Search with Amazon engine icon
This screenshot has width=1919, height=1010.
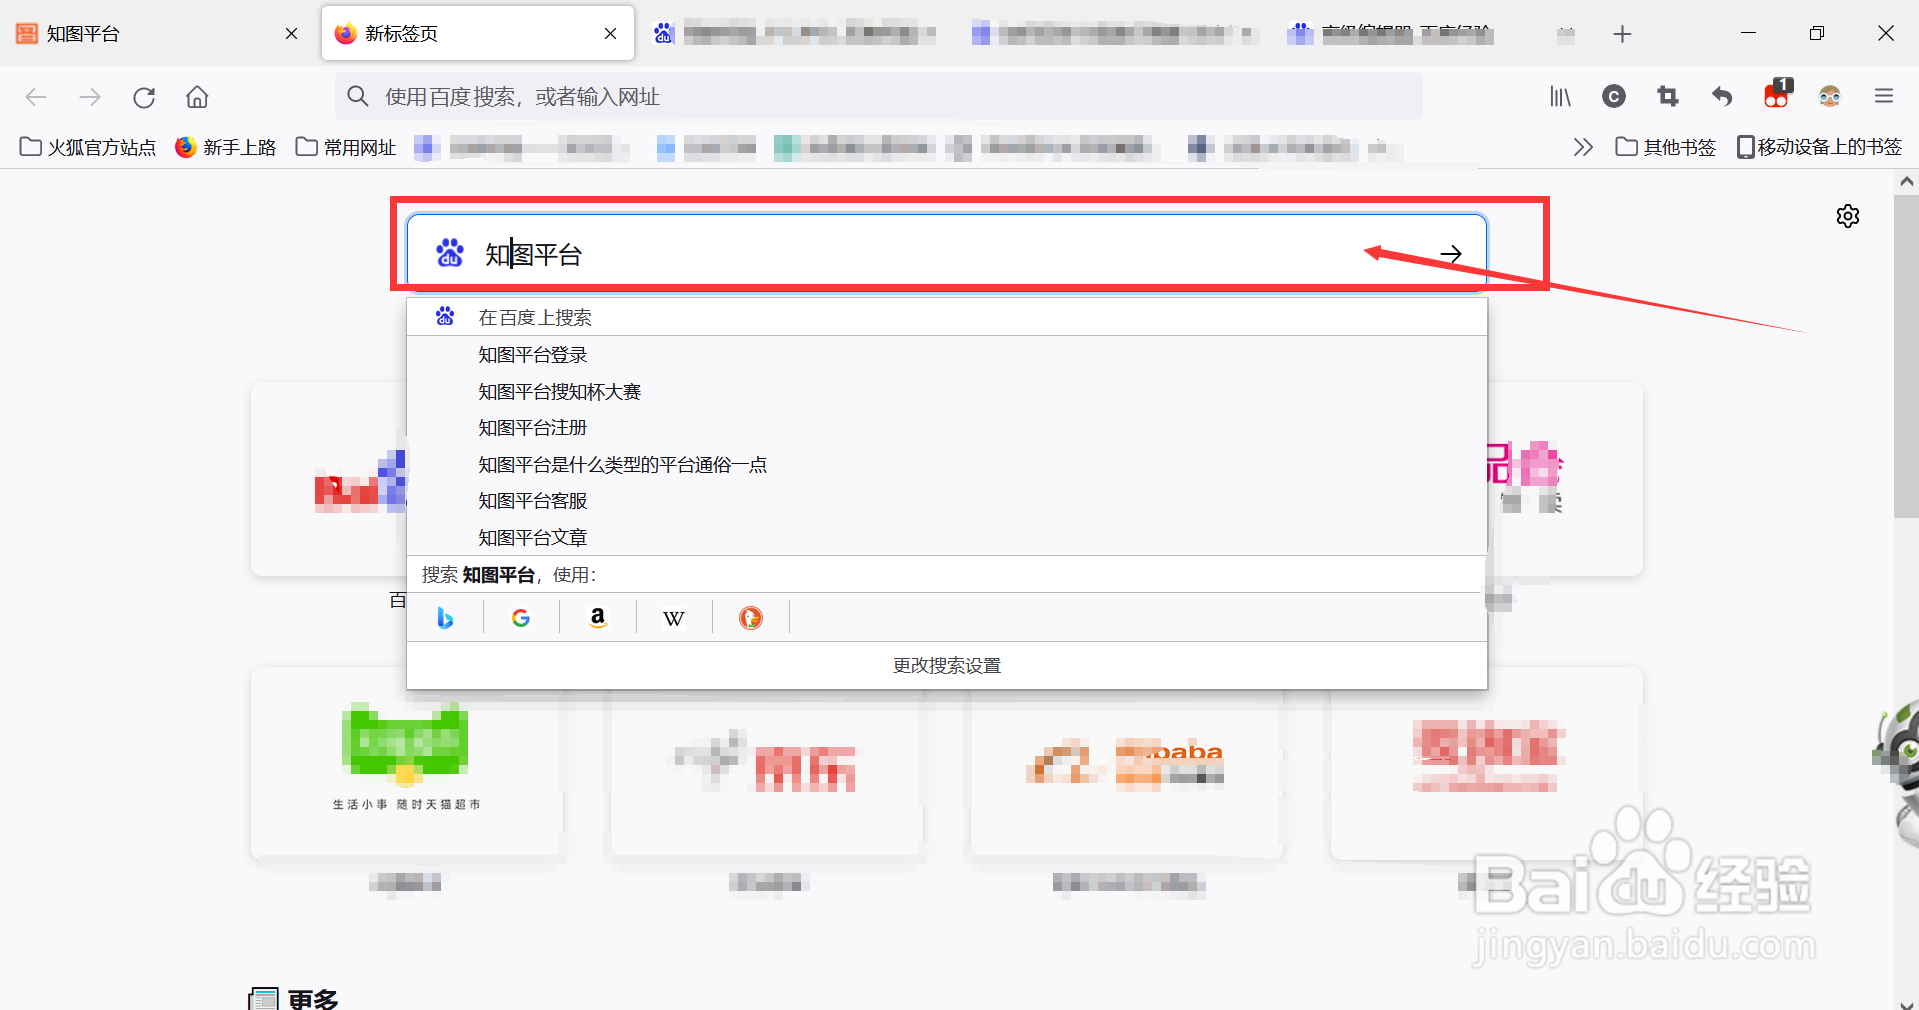[x=598, y=618]
